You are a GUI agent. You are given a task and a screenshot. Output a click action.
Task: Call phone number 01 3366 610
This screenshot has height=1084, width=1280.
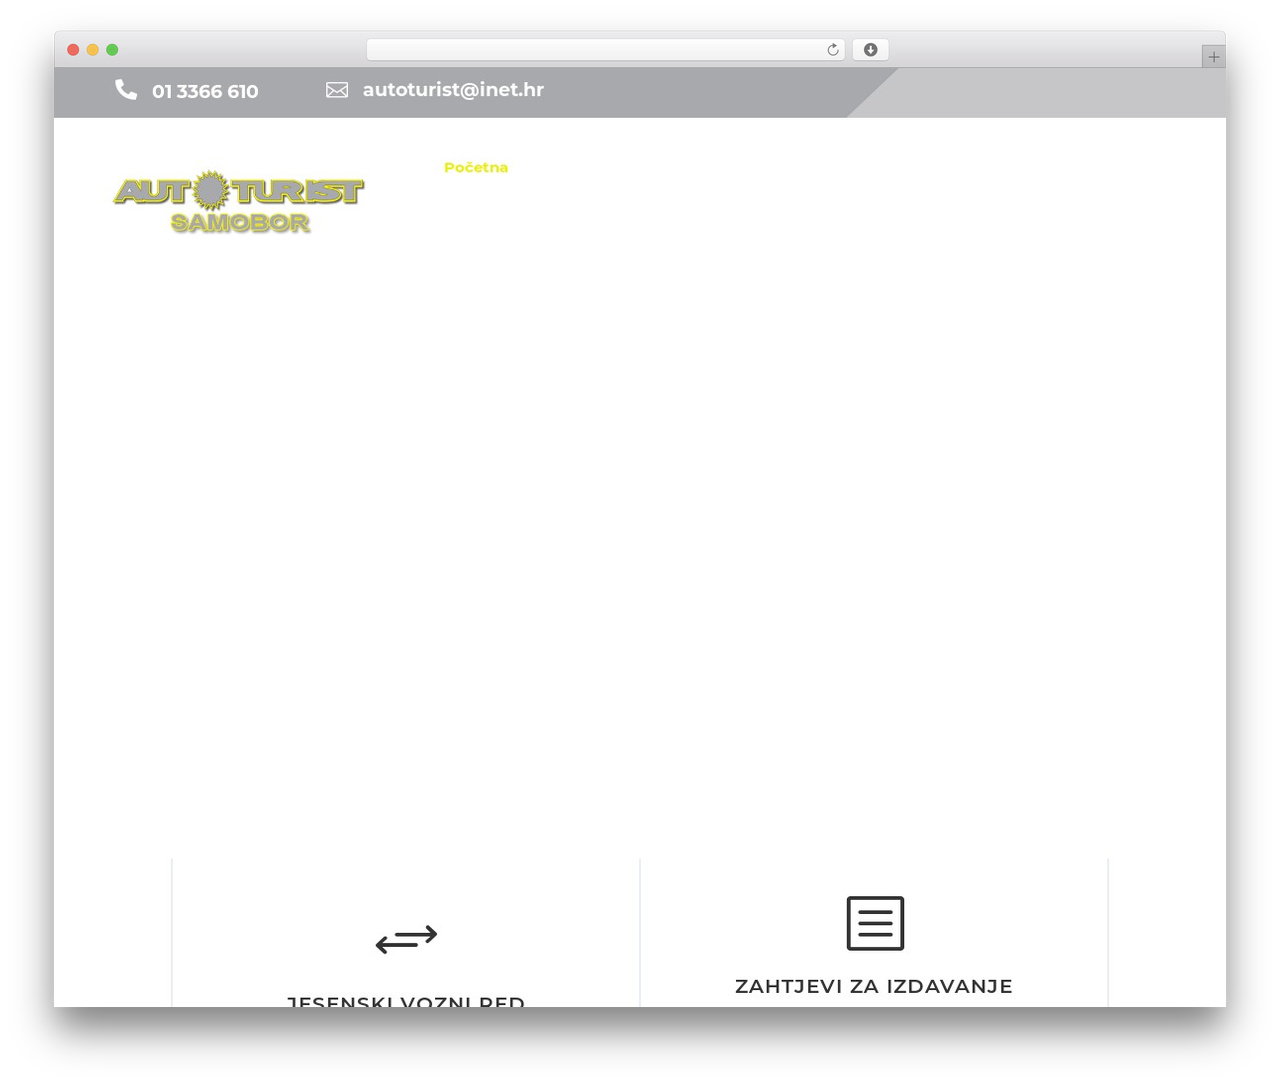[x=205, y=91]
